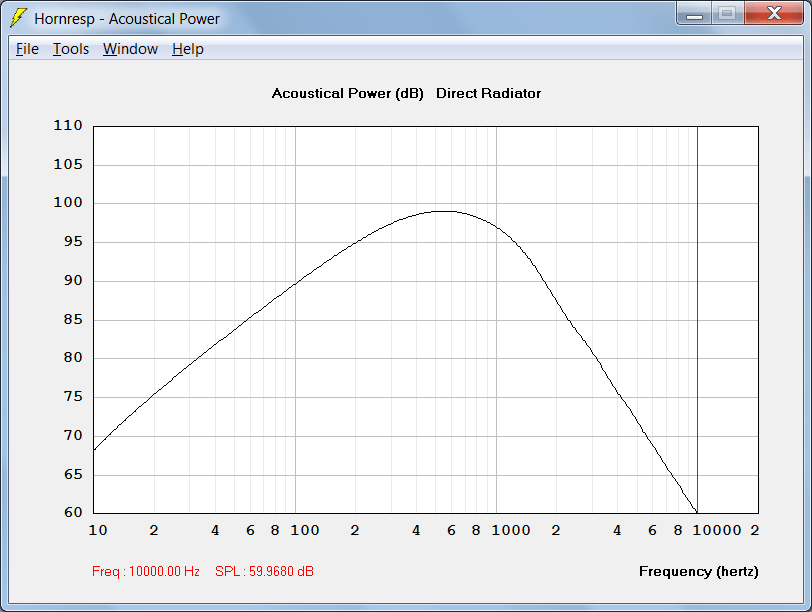Open the Window menu
Image resolution: width=812 pixels, height=612 pixels.
tap(130, 49)
